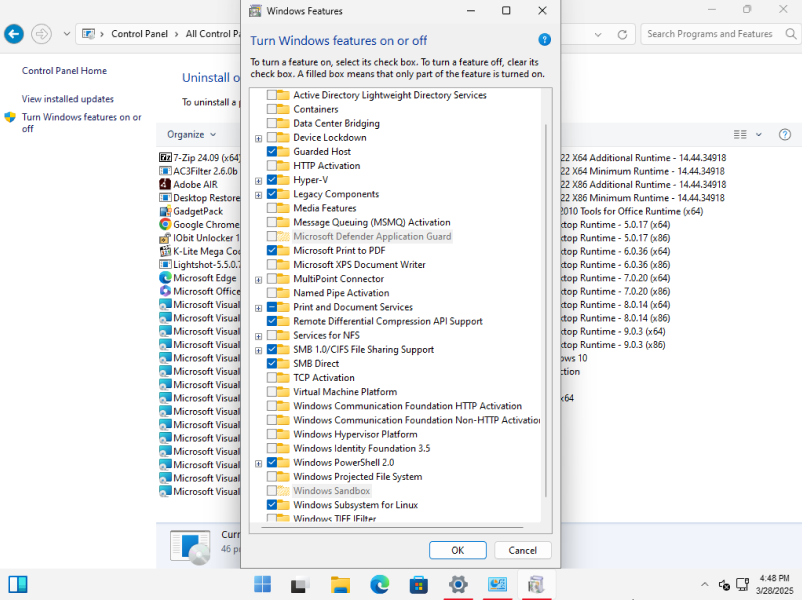The width and height of the screenshot is (802, 600).
Task: Check the Windows Hypervisor Platform checkbox
Action: tap(272, 434)
